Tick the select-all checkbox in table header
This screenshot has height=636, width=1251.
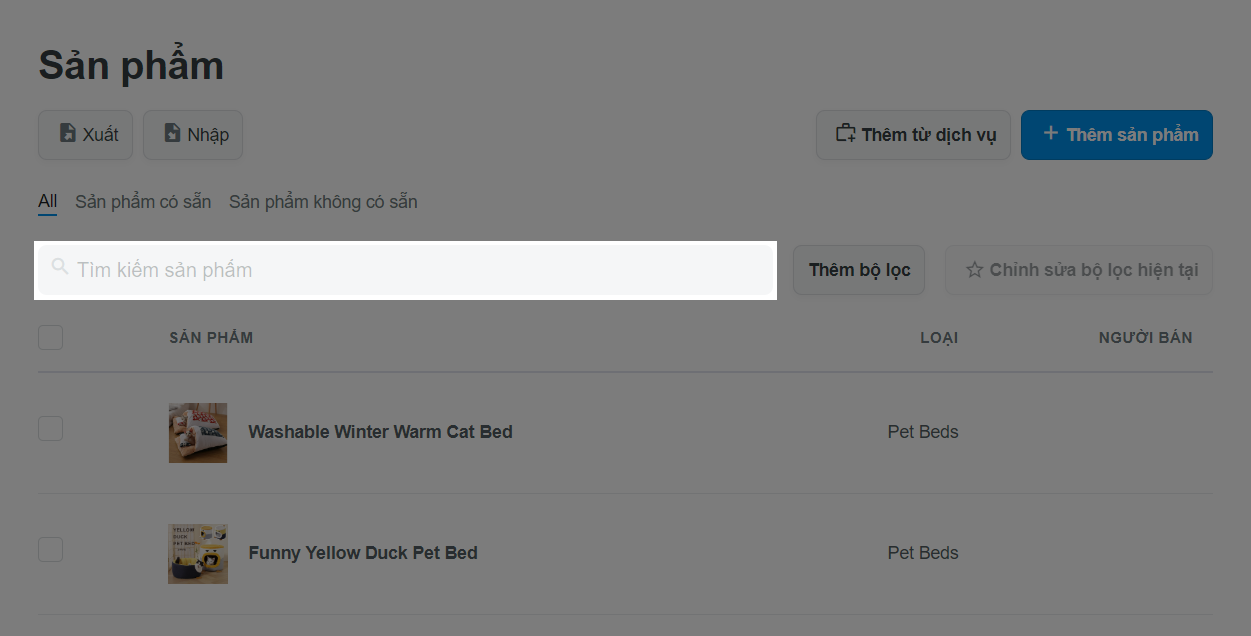pos(50,337)
